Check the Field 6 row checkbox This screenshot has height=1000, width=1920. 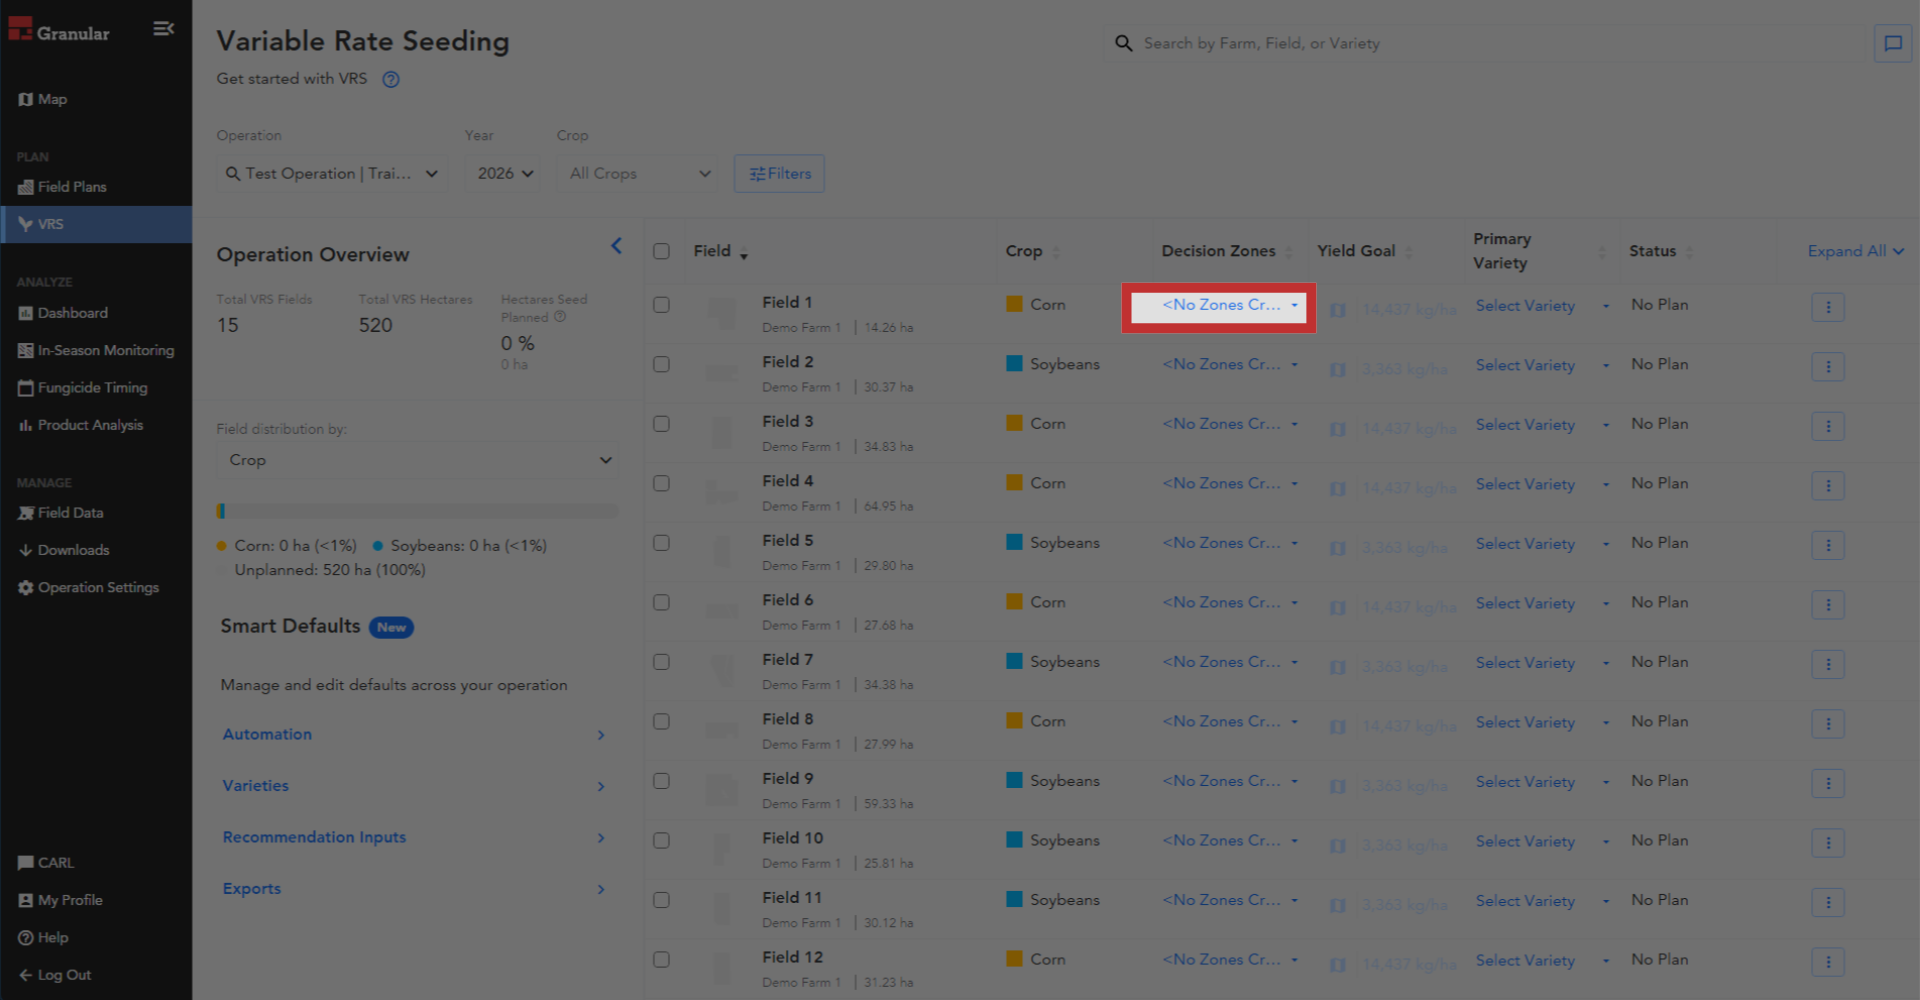coord(661,603)
